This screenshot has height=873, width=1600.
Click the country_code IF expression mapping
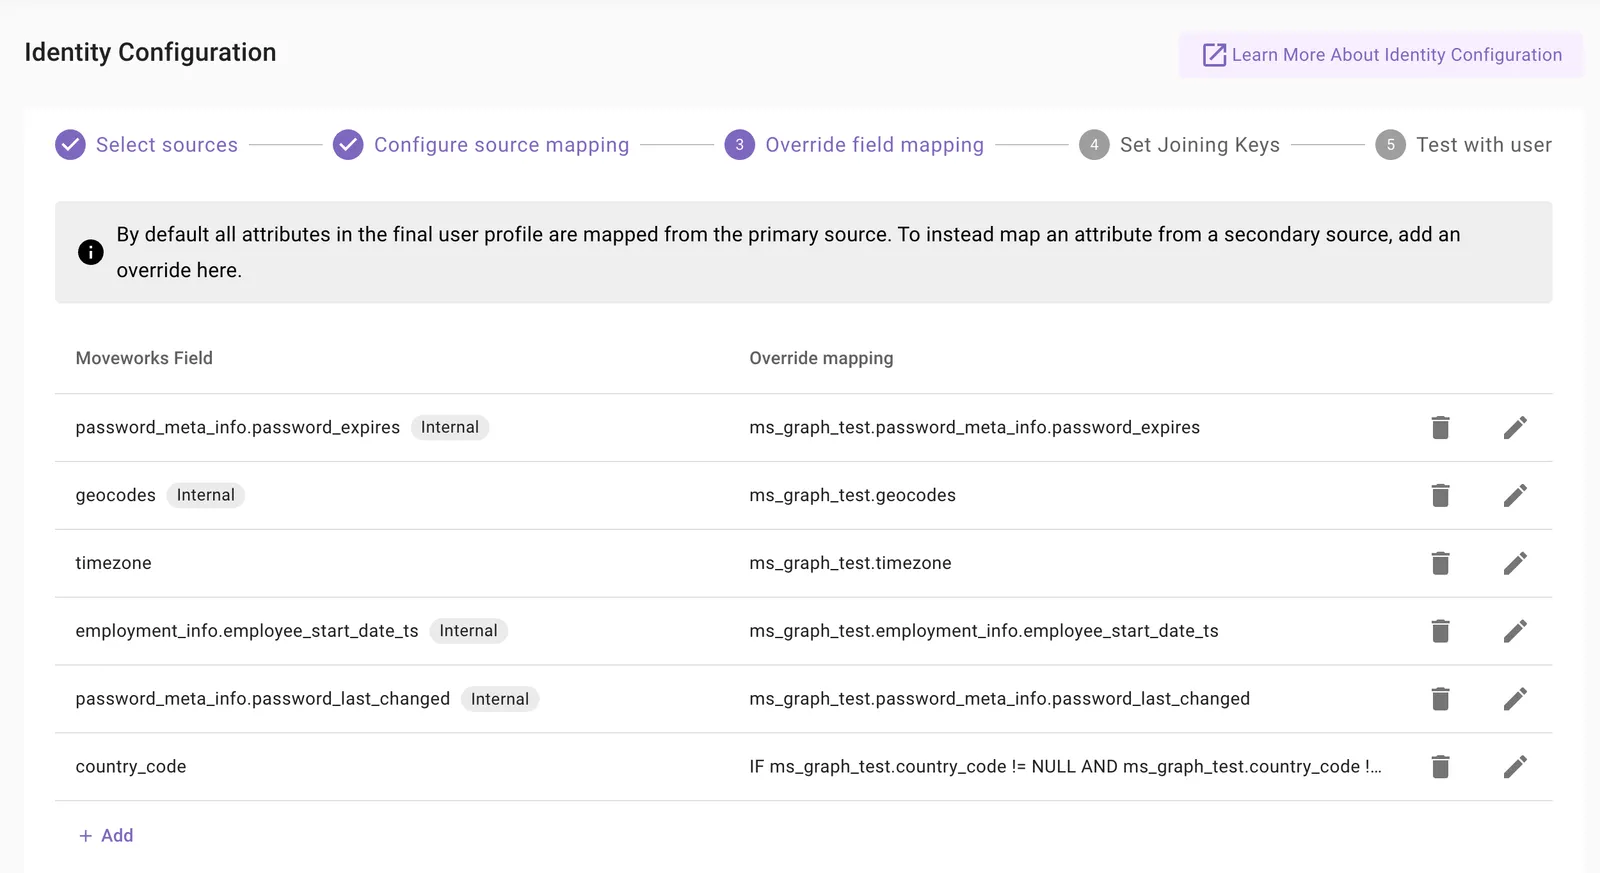coord(1066,767)
